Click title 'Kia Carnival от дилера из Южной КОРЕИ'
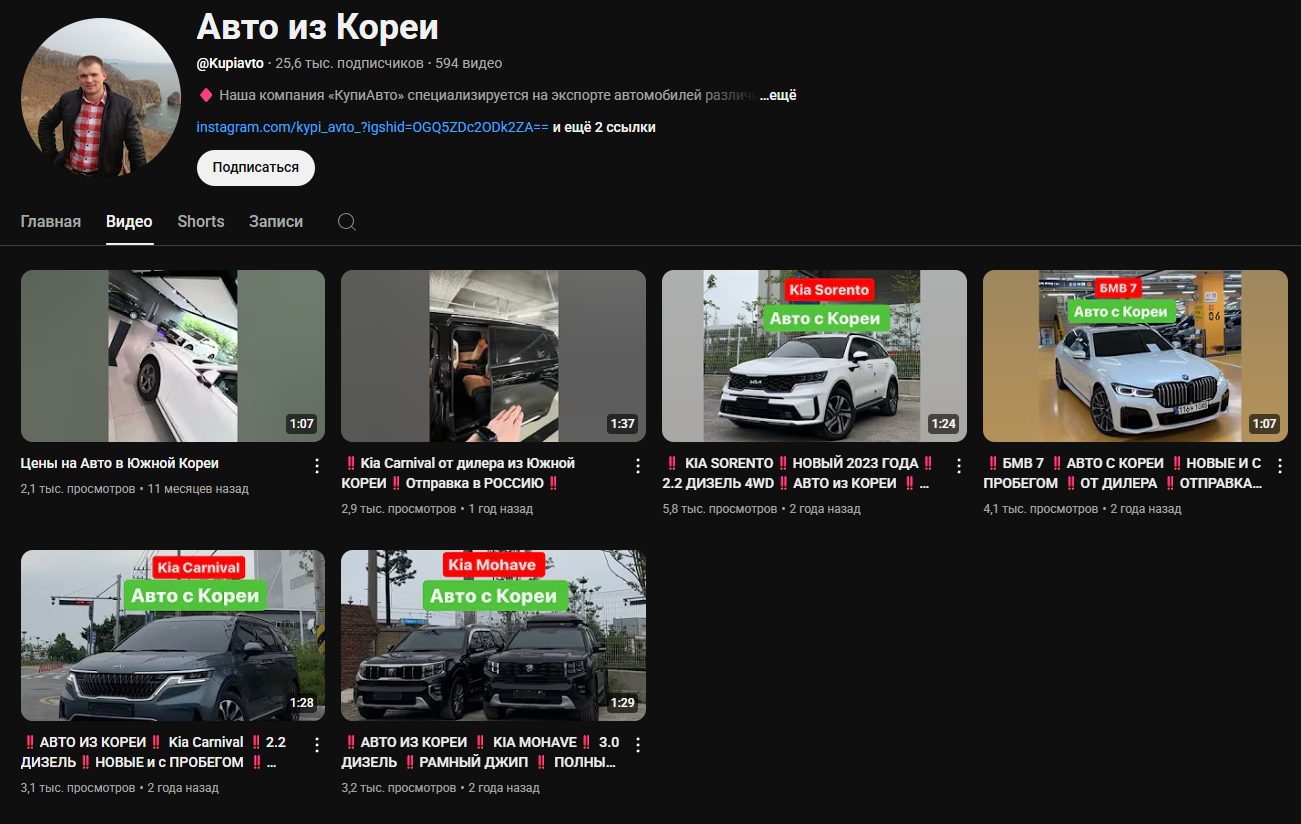The image size is (1301, 824). pos(460,474)
